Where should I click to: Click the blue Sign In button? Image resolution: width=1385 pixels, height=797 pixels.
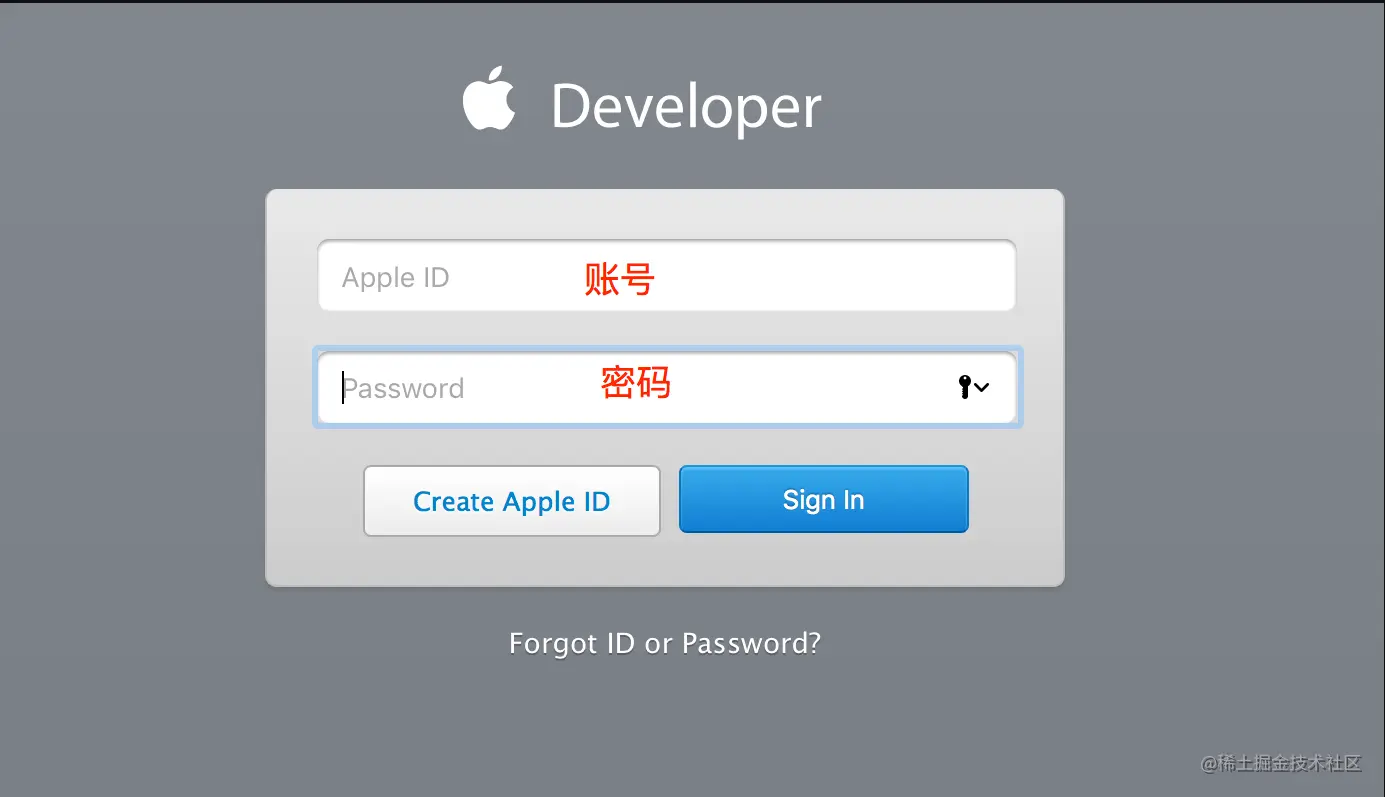[x=824, y=499]
